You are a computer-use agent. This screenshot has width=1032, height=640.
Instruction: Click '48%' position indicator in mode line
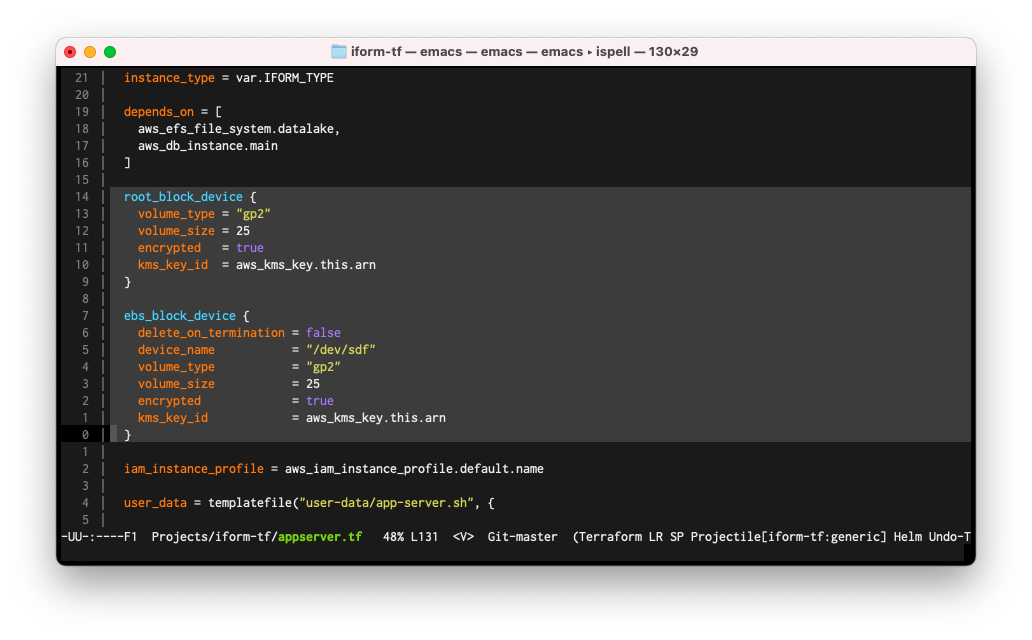[394, 537]
